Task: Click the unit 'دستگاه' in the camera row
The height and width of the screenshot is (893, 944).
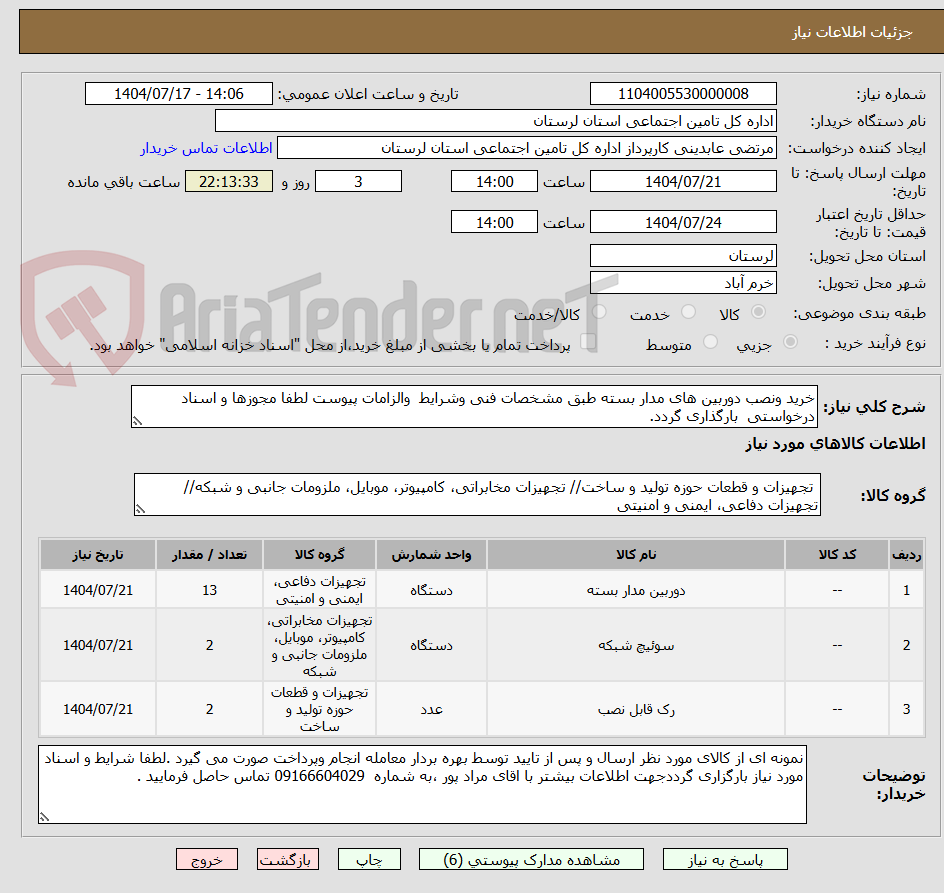Action: 431,590
